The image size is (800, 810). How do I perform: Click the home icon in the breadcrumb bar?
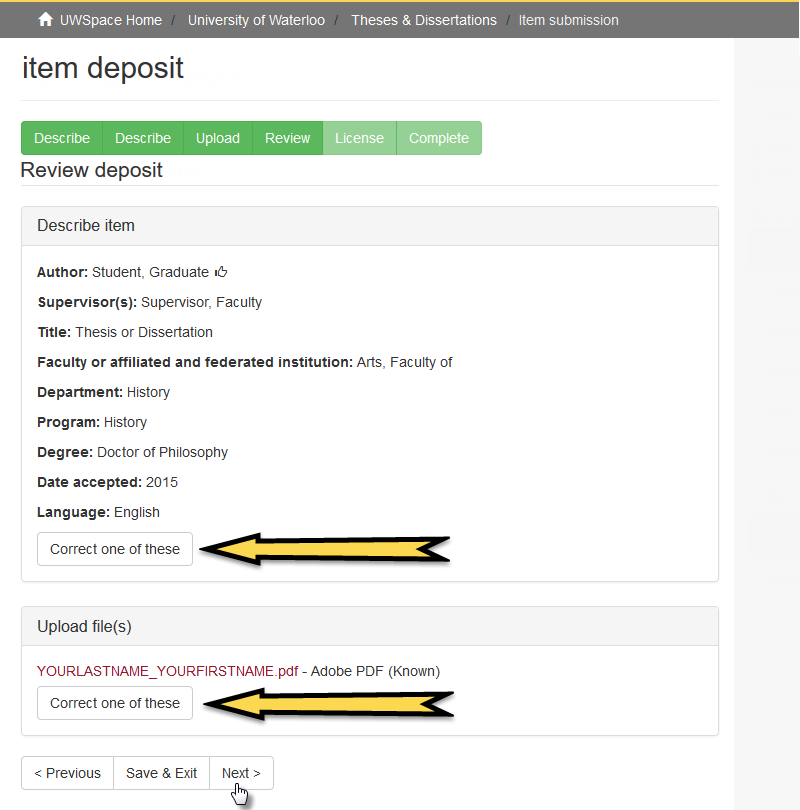42,19
